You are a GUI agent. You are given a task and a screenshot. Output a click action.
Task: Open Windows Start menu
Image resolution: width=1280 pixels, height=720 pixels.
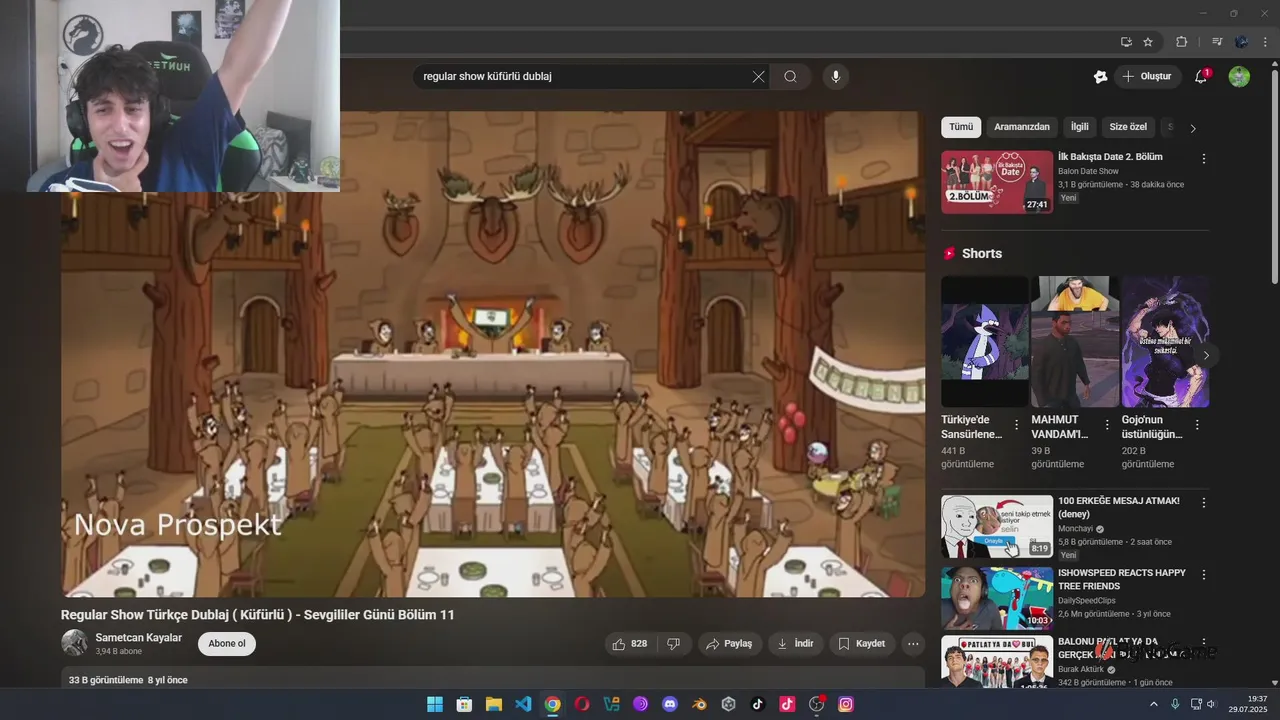tap(435, 704)
